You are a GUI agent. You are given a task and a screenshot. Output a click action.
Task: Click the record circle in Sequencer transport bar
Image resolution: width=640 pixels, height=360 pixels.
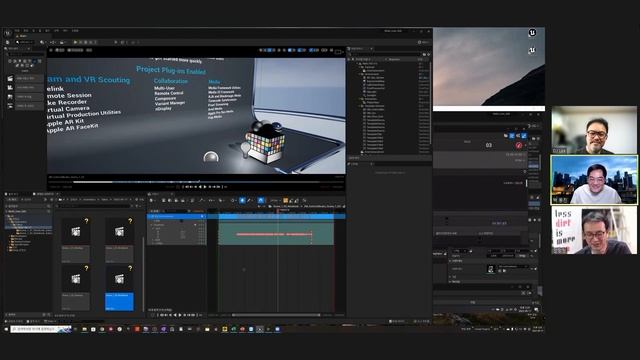tap(153, 315)
